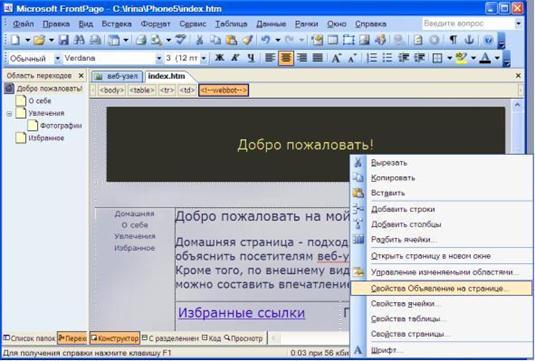Open the Undo history dropdown arrow
The height and width of the screenshot is (361, 535).
pos(278,40)
